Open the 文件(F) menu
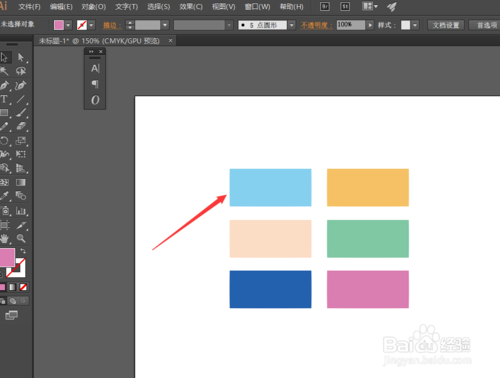This screenshot has width=500, height=378. click(29, 7)
